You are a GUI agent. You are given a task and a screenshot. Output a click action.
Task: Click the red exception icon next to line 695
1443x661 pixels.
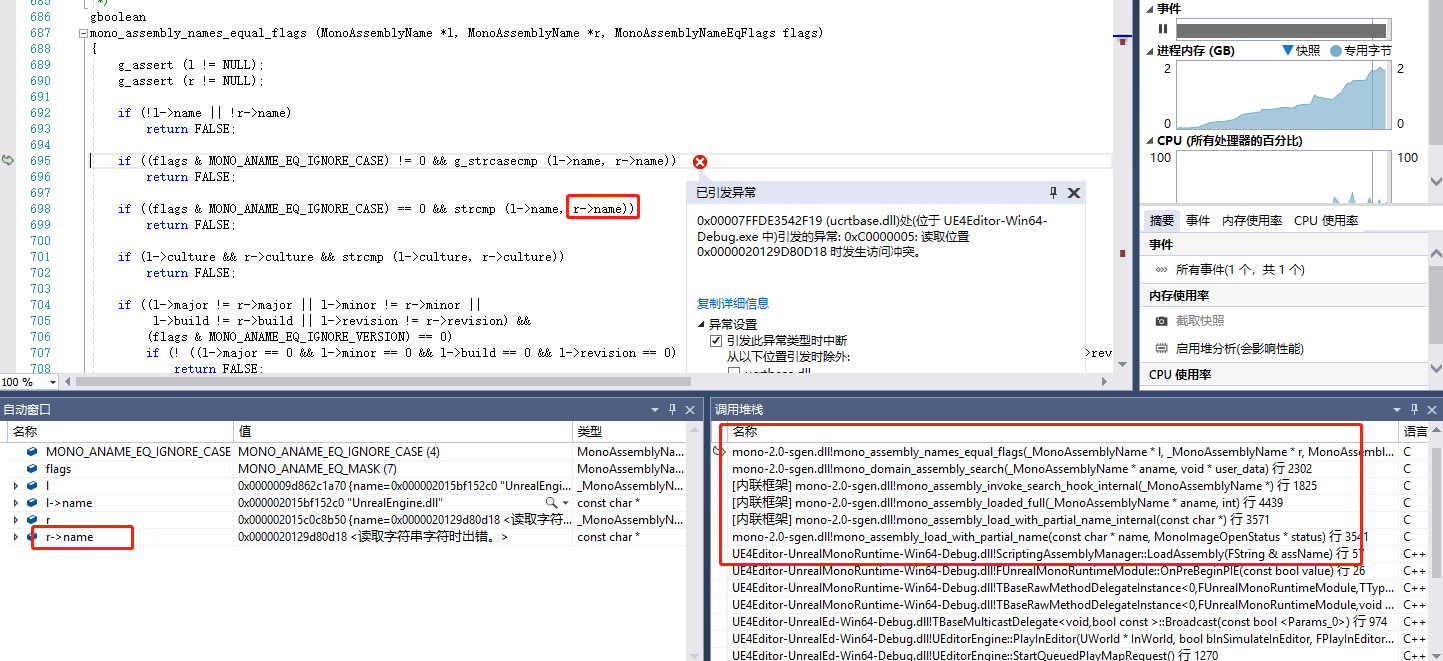pos(699,161)
